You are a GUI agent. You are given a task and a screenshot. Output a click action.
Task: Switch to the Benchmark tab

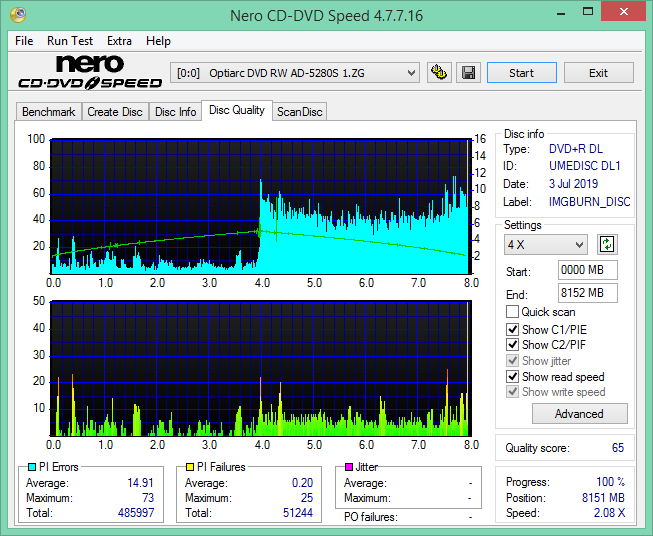49,112
